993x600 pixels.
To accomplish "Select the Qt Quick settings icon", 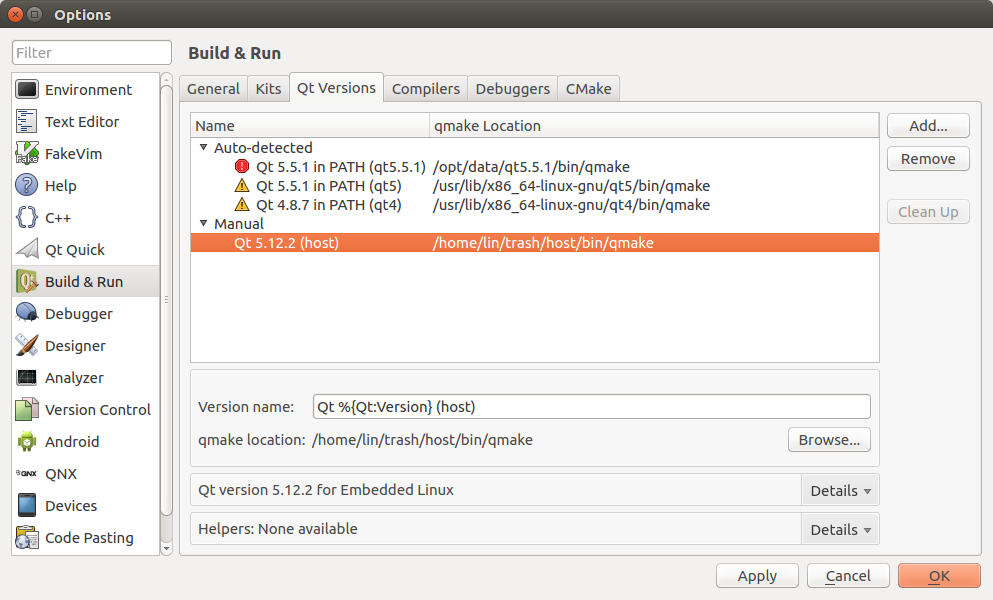I will point(26,249).
